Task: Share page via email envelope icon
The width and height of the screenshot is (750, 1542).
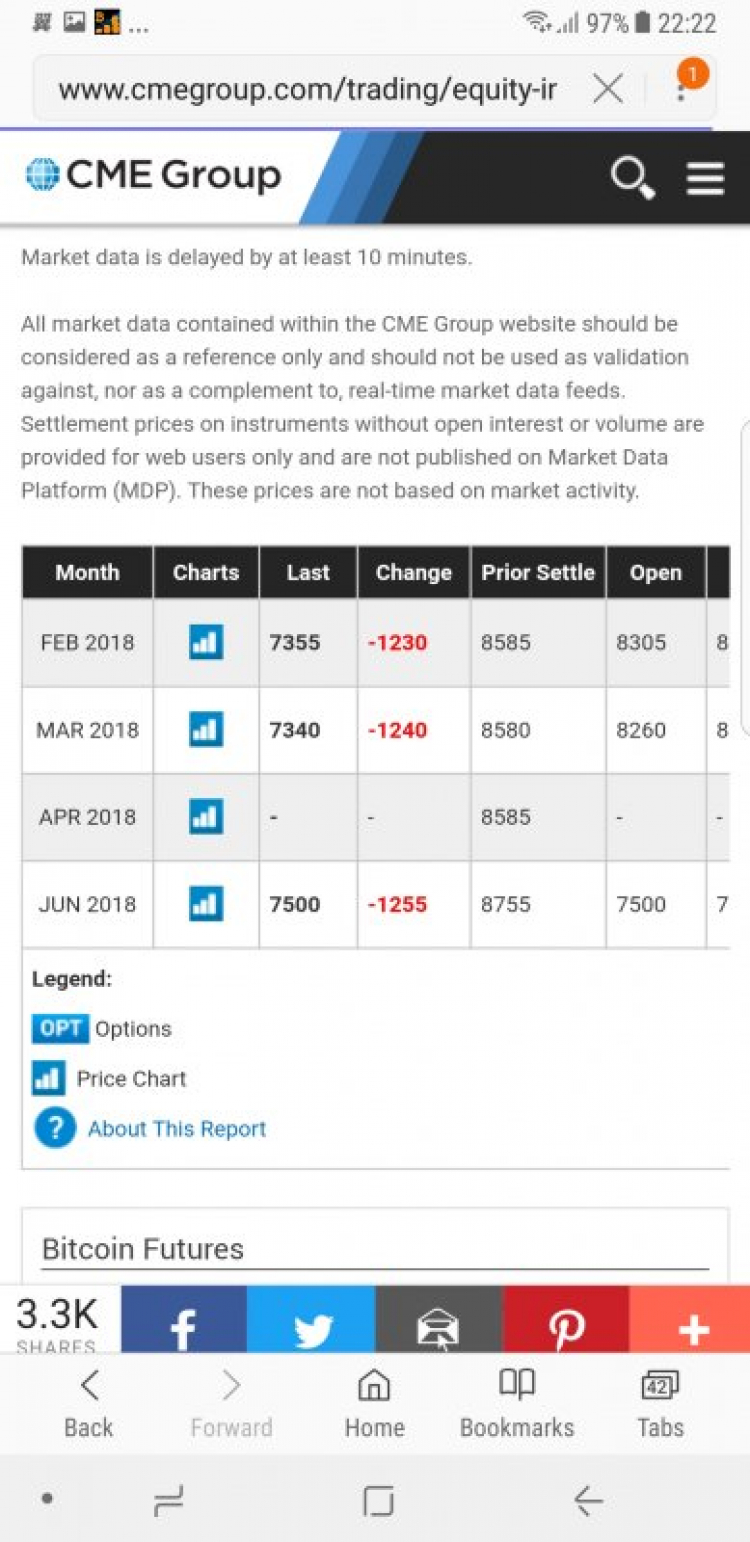Action: point(439,1320)
